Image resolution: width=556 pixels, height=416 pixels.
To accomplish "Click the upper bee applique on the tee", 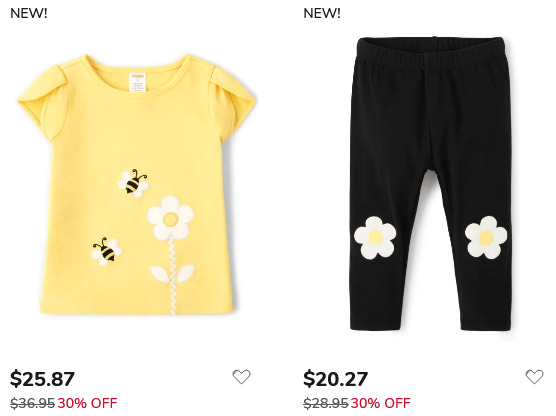I will pyautogui.click(x=134, y=183).
